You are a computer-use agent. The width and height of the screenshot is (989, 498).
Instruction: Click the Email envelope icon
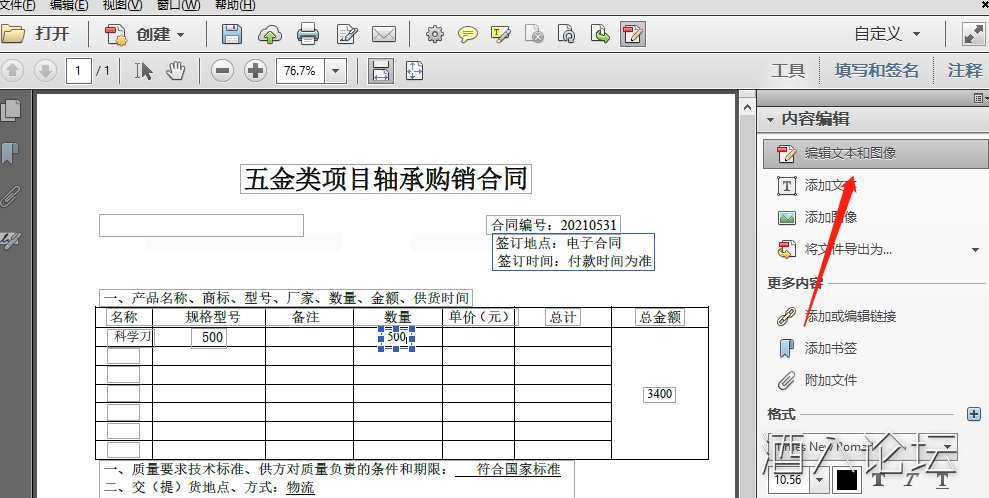coord(384,35)
